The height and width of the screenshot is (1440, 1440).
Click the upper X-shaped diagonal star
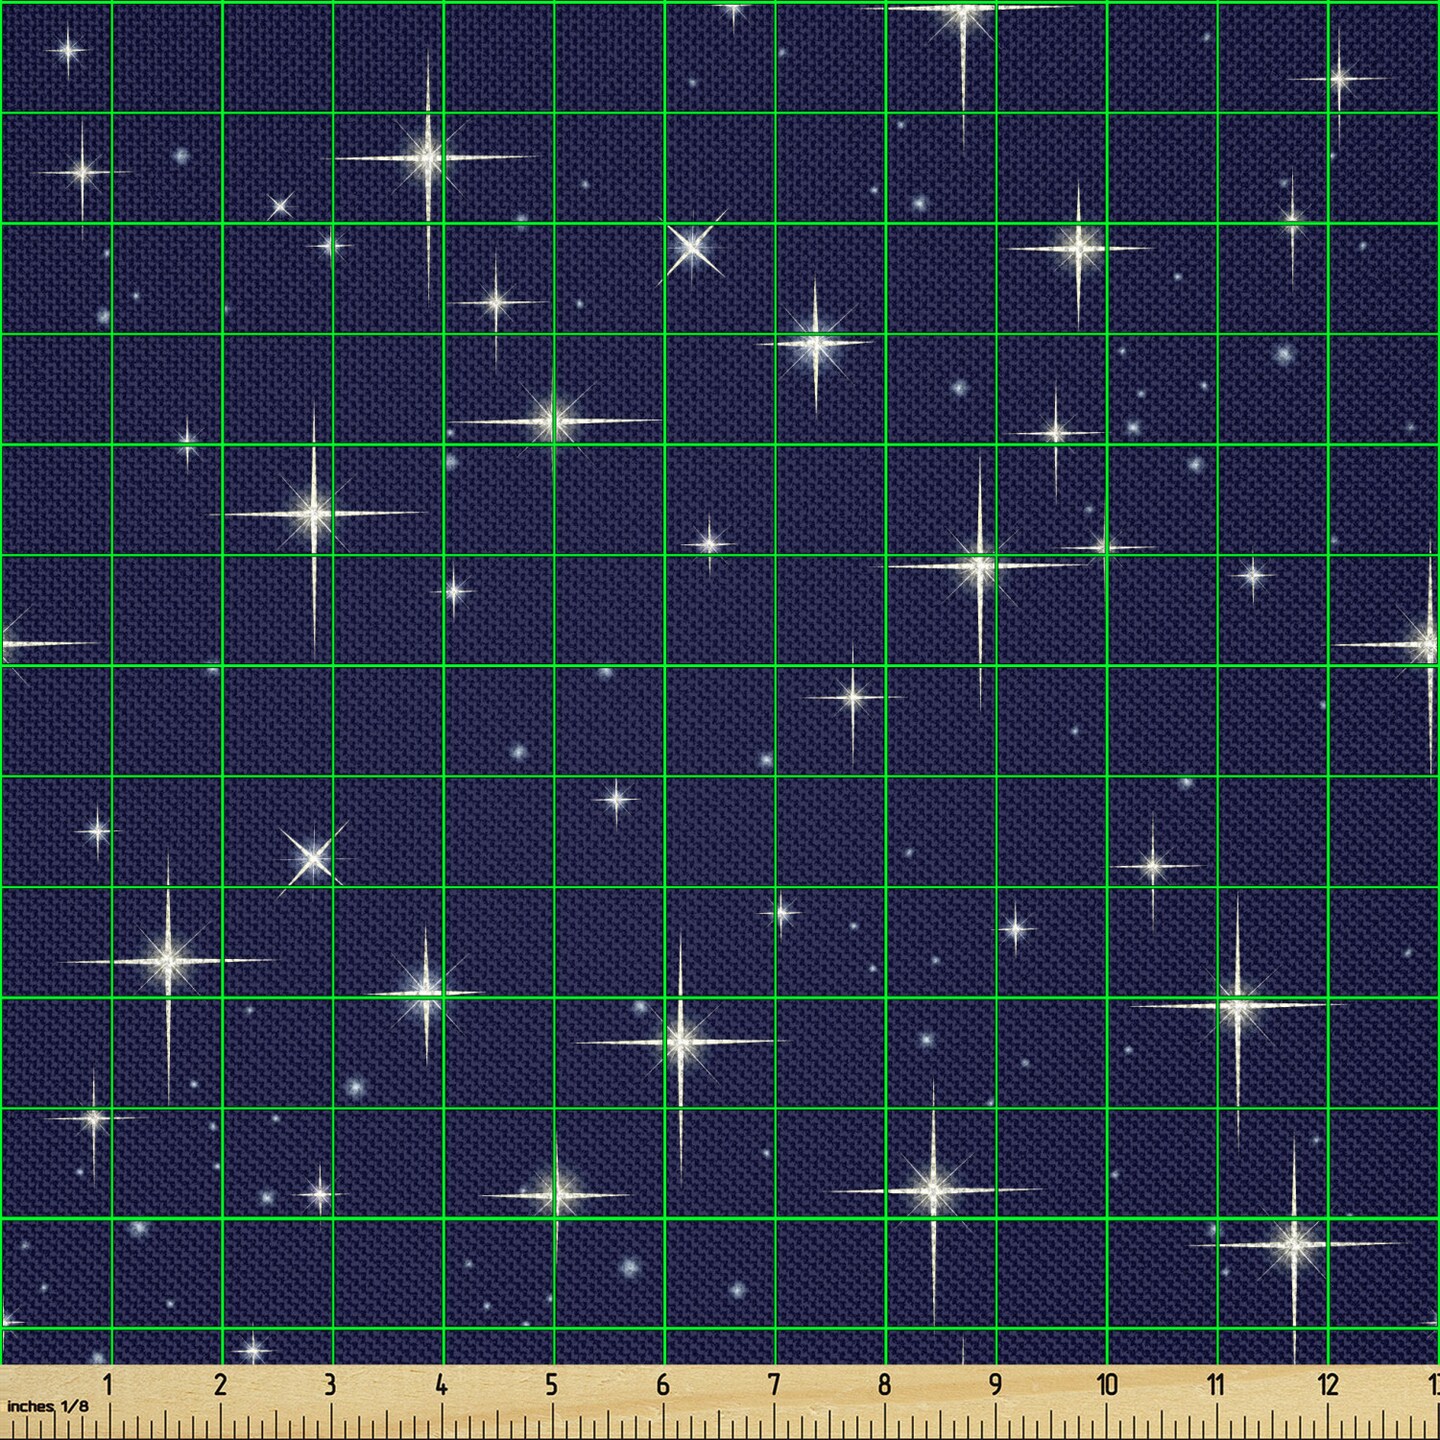(691, 245)
